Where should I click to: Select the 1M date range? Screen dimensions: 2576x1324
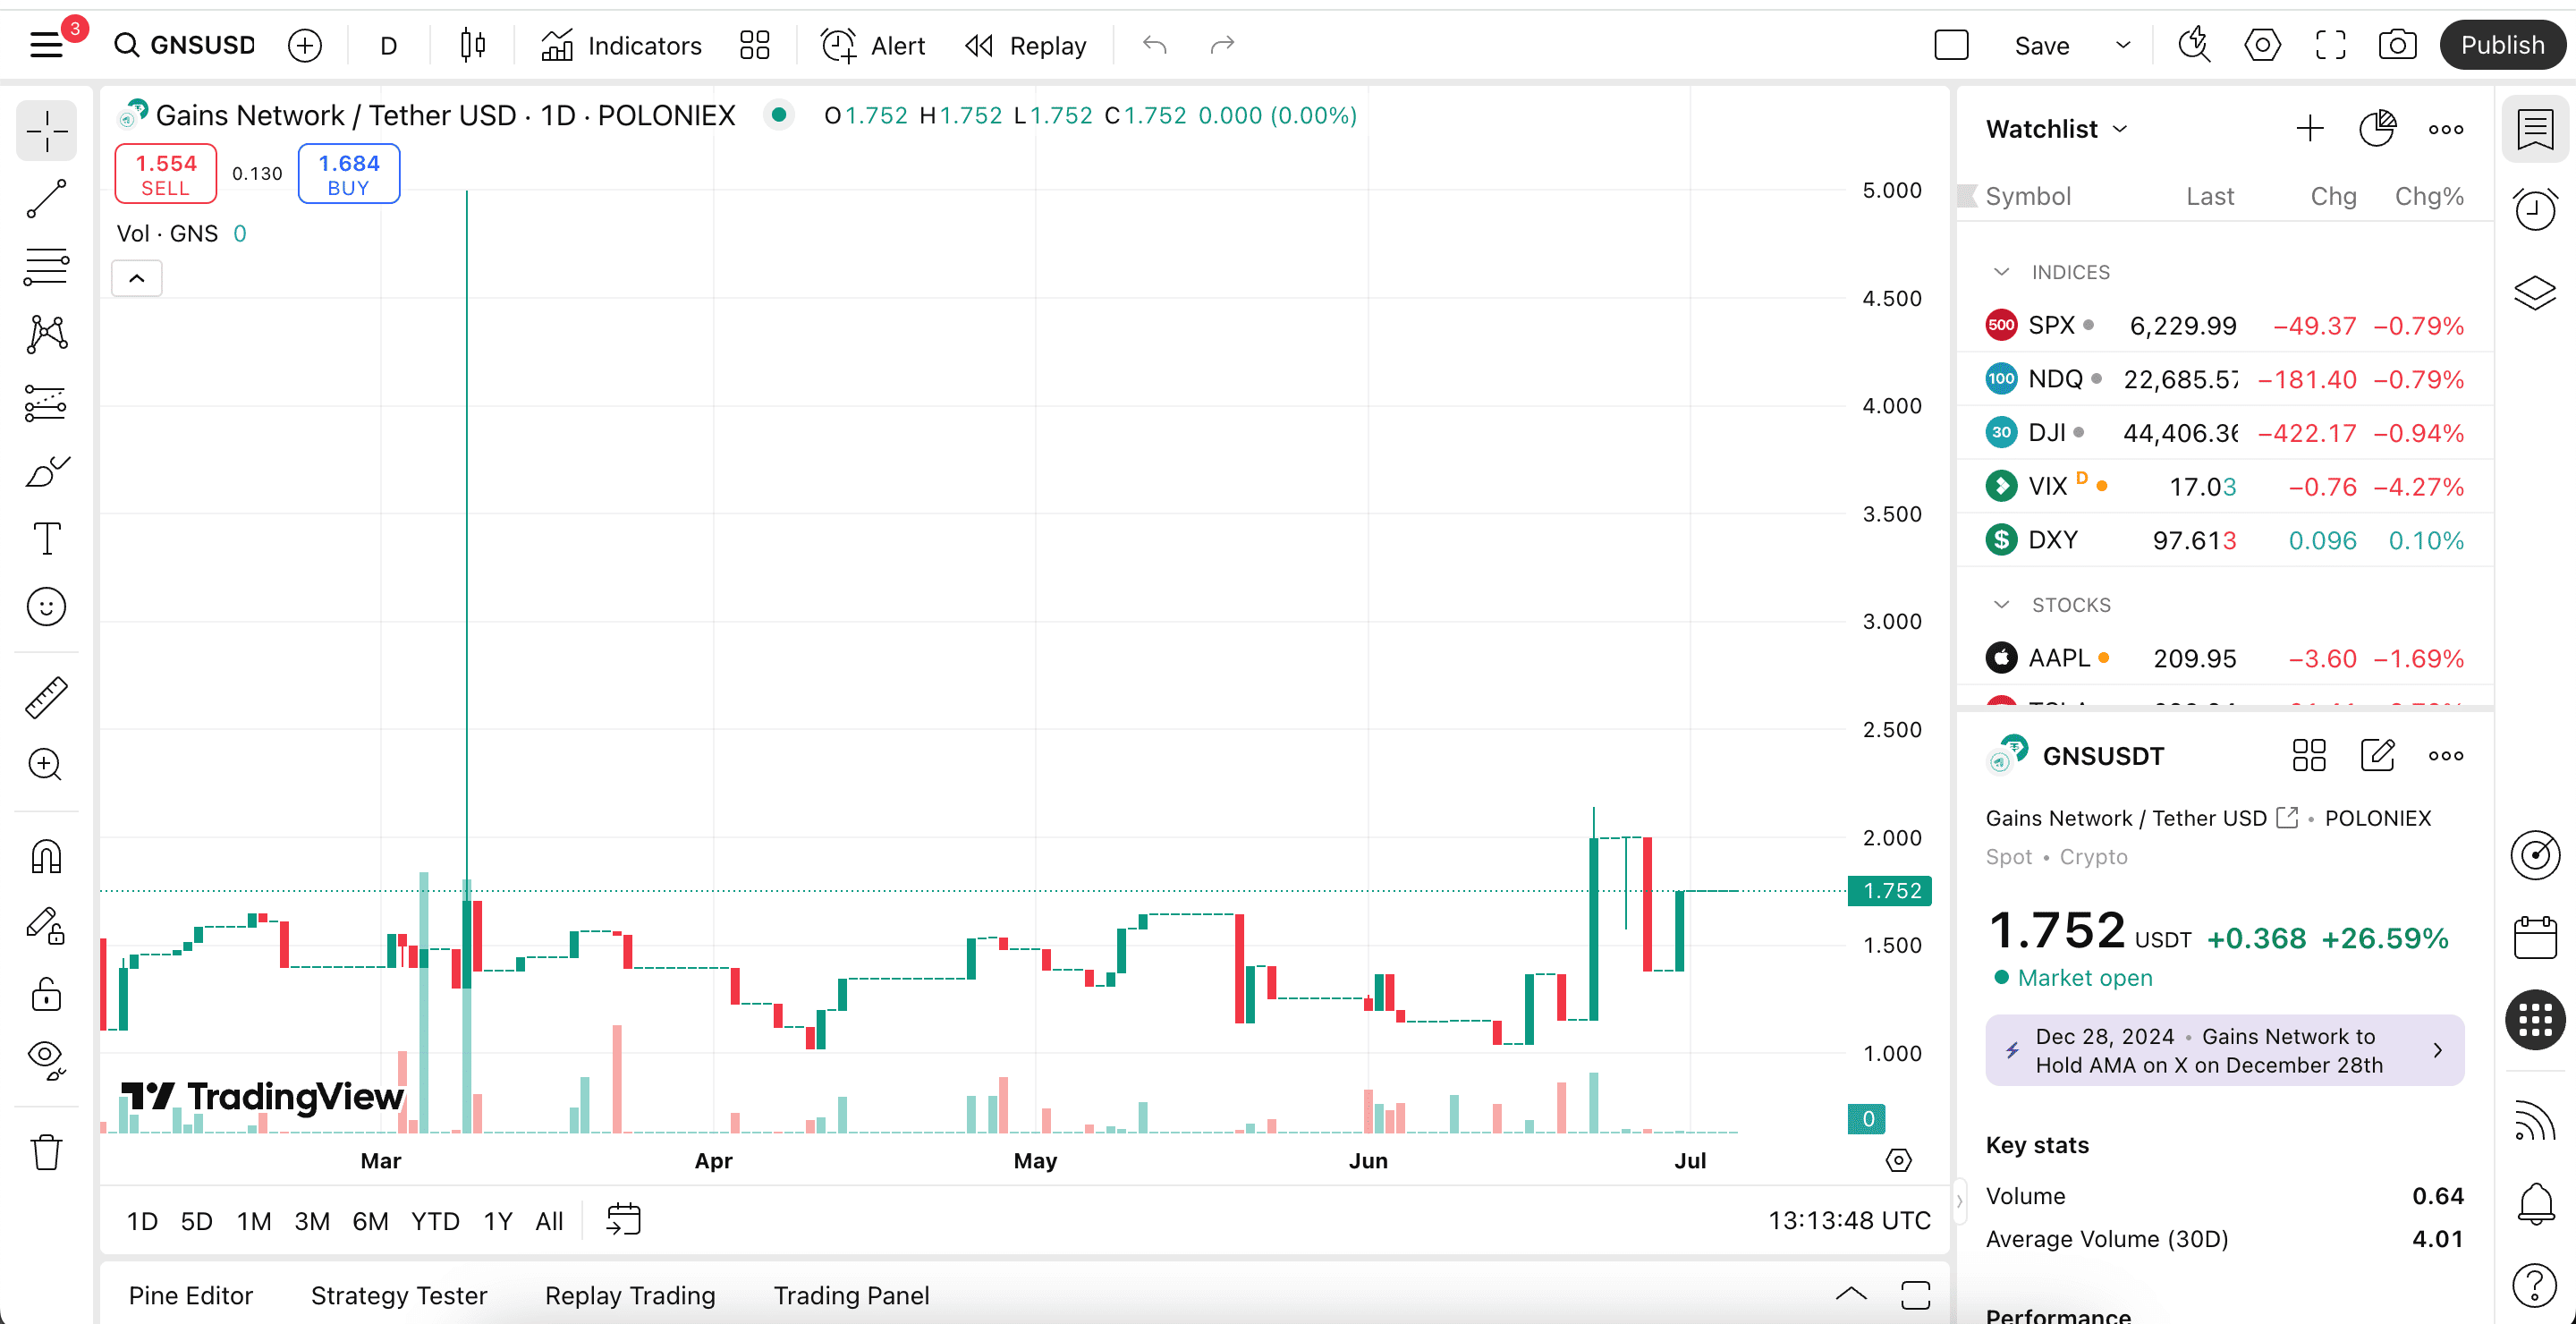click(254, 1221)
